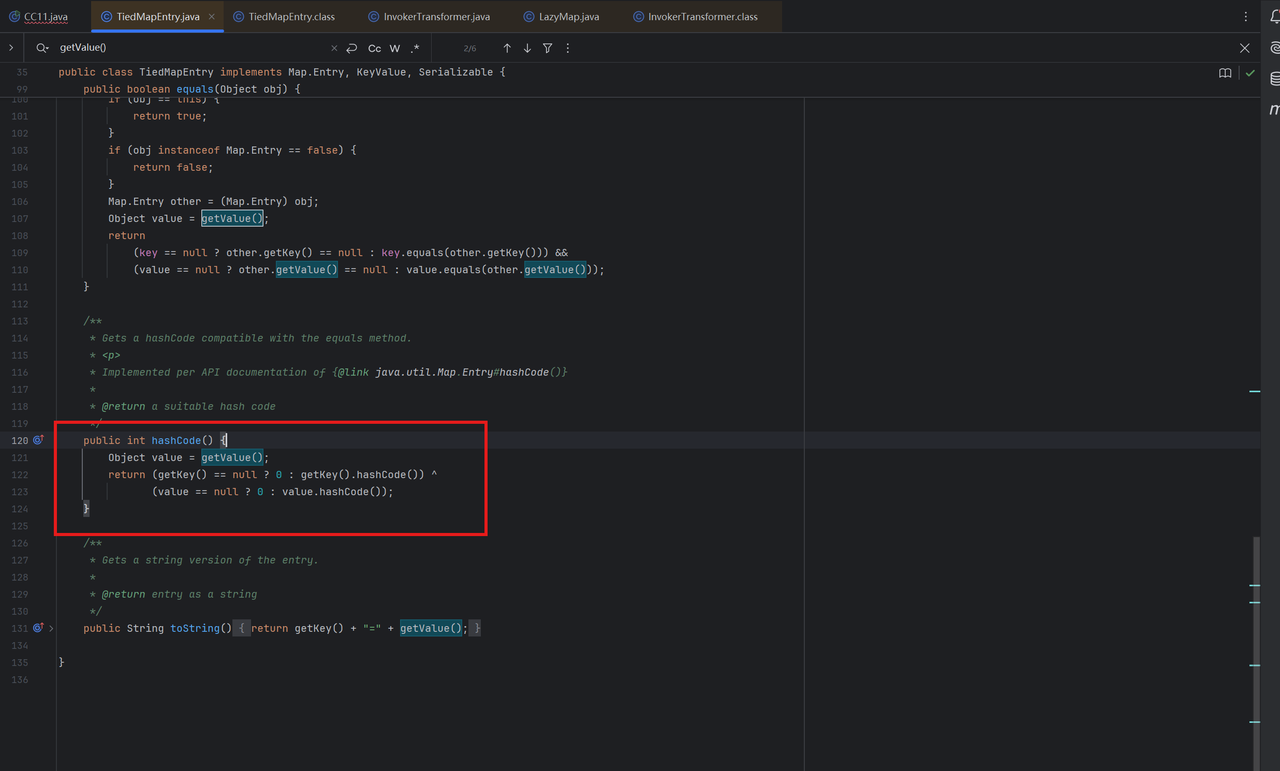Jump to previous search occurrence

pyautogui.click(x=507, y=48)
